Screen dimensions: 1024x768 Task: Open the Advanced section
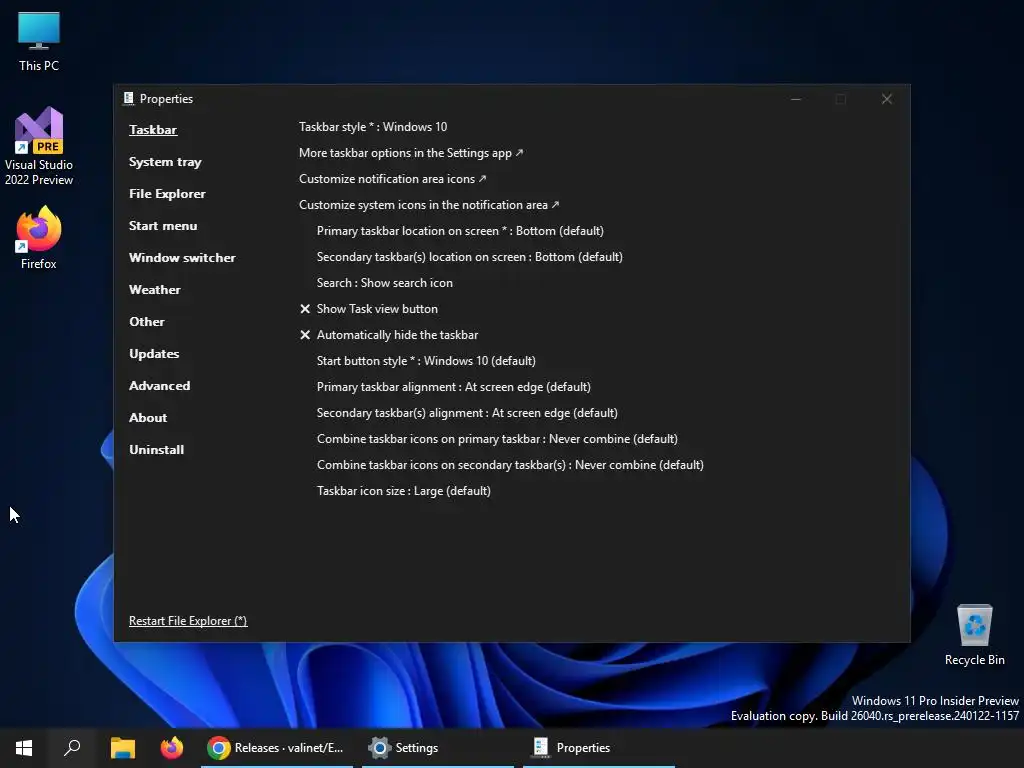click(x=159, y=386)
